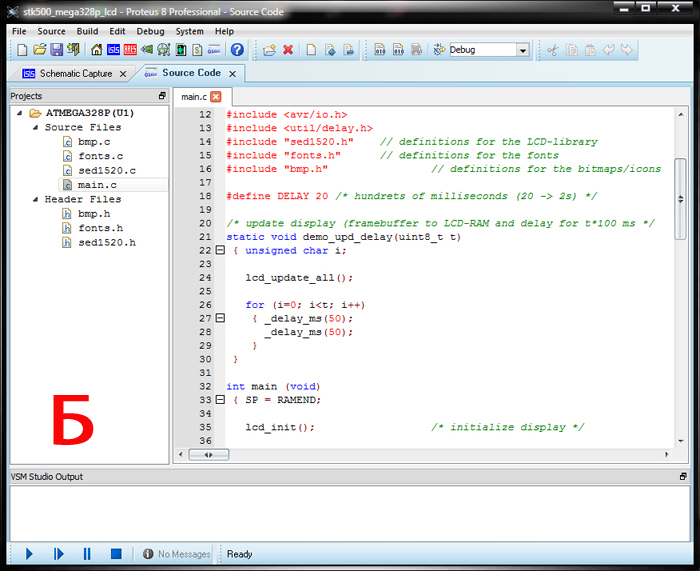700x571 pixels.
Task: Open the Gerber Viewer toolbar icon
Action: pyautogui.click(x=164, y=50)
